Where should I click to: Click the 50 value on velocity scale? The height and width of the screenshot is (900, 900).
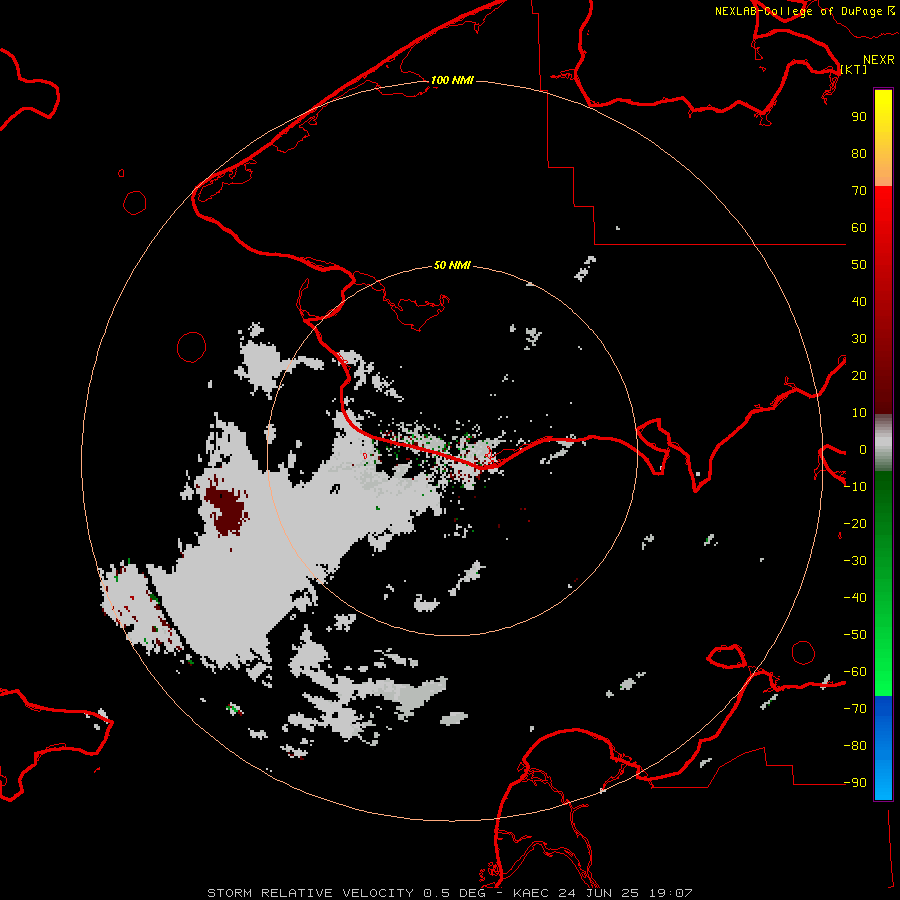[x=859, y=265]
